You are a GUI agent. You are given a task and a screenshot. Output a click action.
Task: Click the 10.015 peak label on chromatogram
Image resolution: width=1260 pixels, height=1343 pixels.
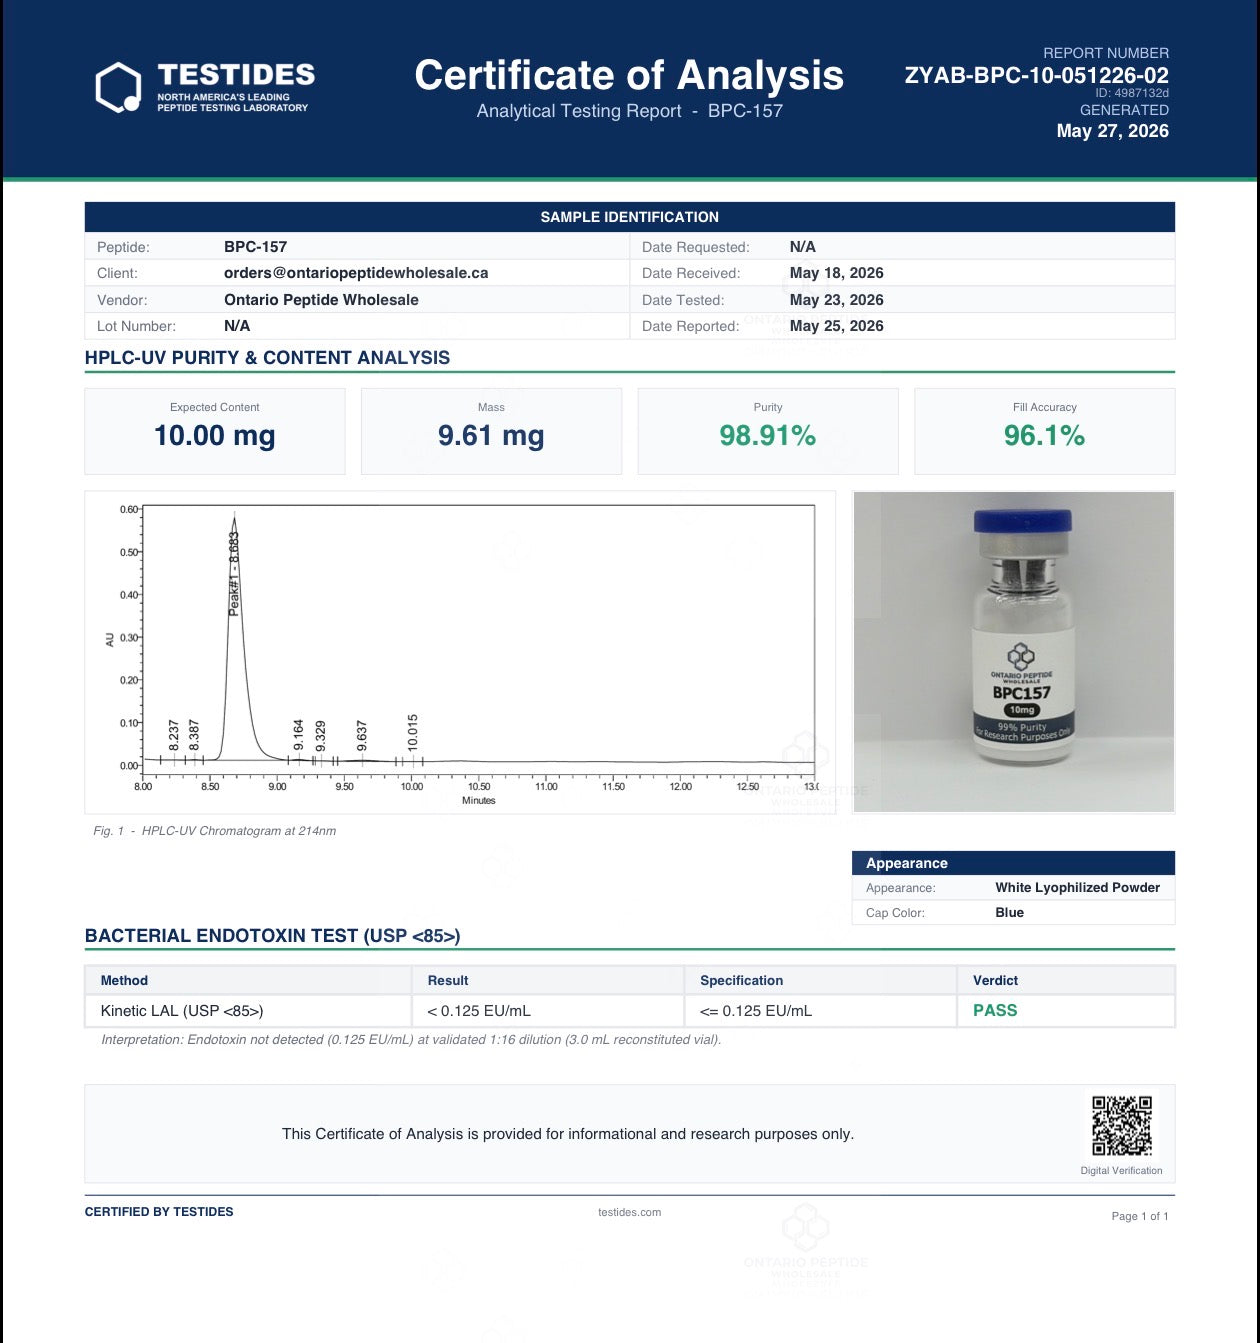point(412,733)
